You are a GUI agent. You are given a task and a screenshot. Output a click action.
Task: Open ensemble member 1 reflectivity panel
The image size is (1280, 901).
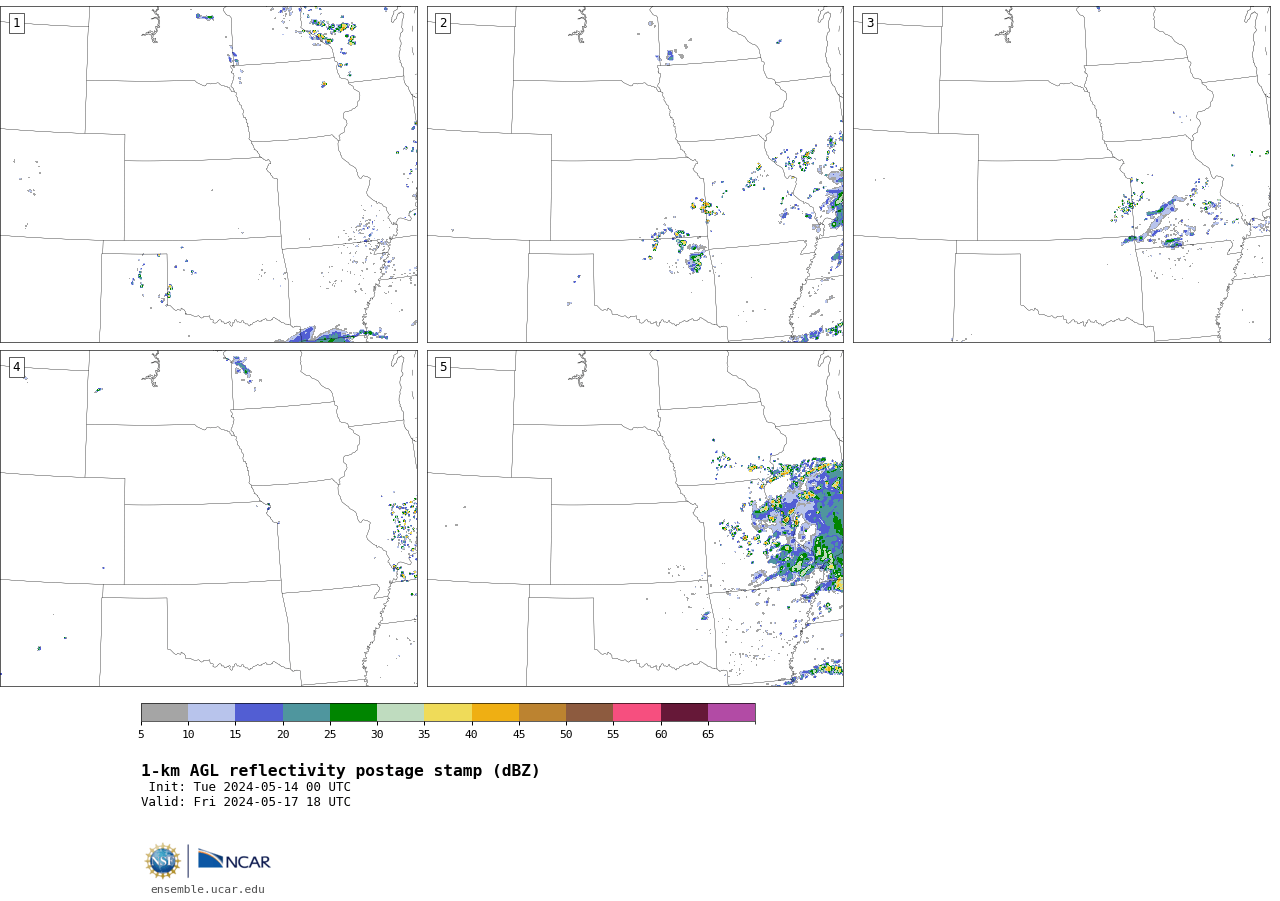209,174
